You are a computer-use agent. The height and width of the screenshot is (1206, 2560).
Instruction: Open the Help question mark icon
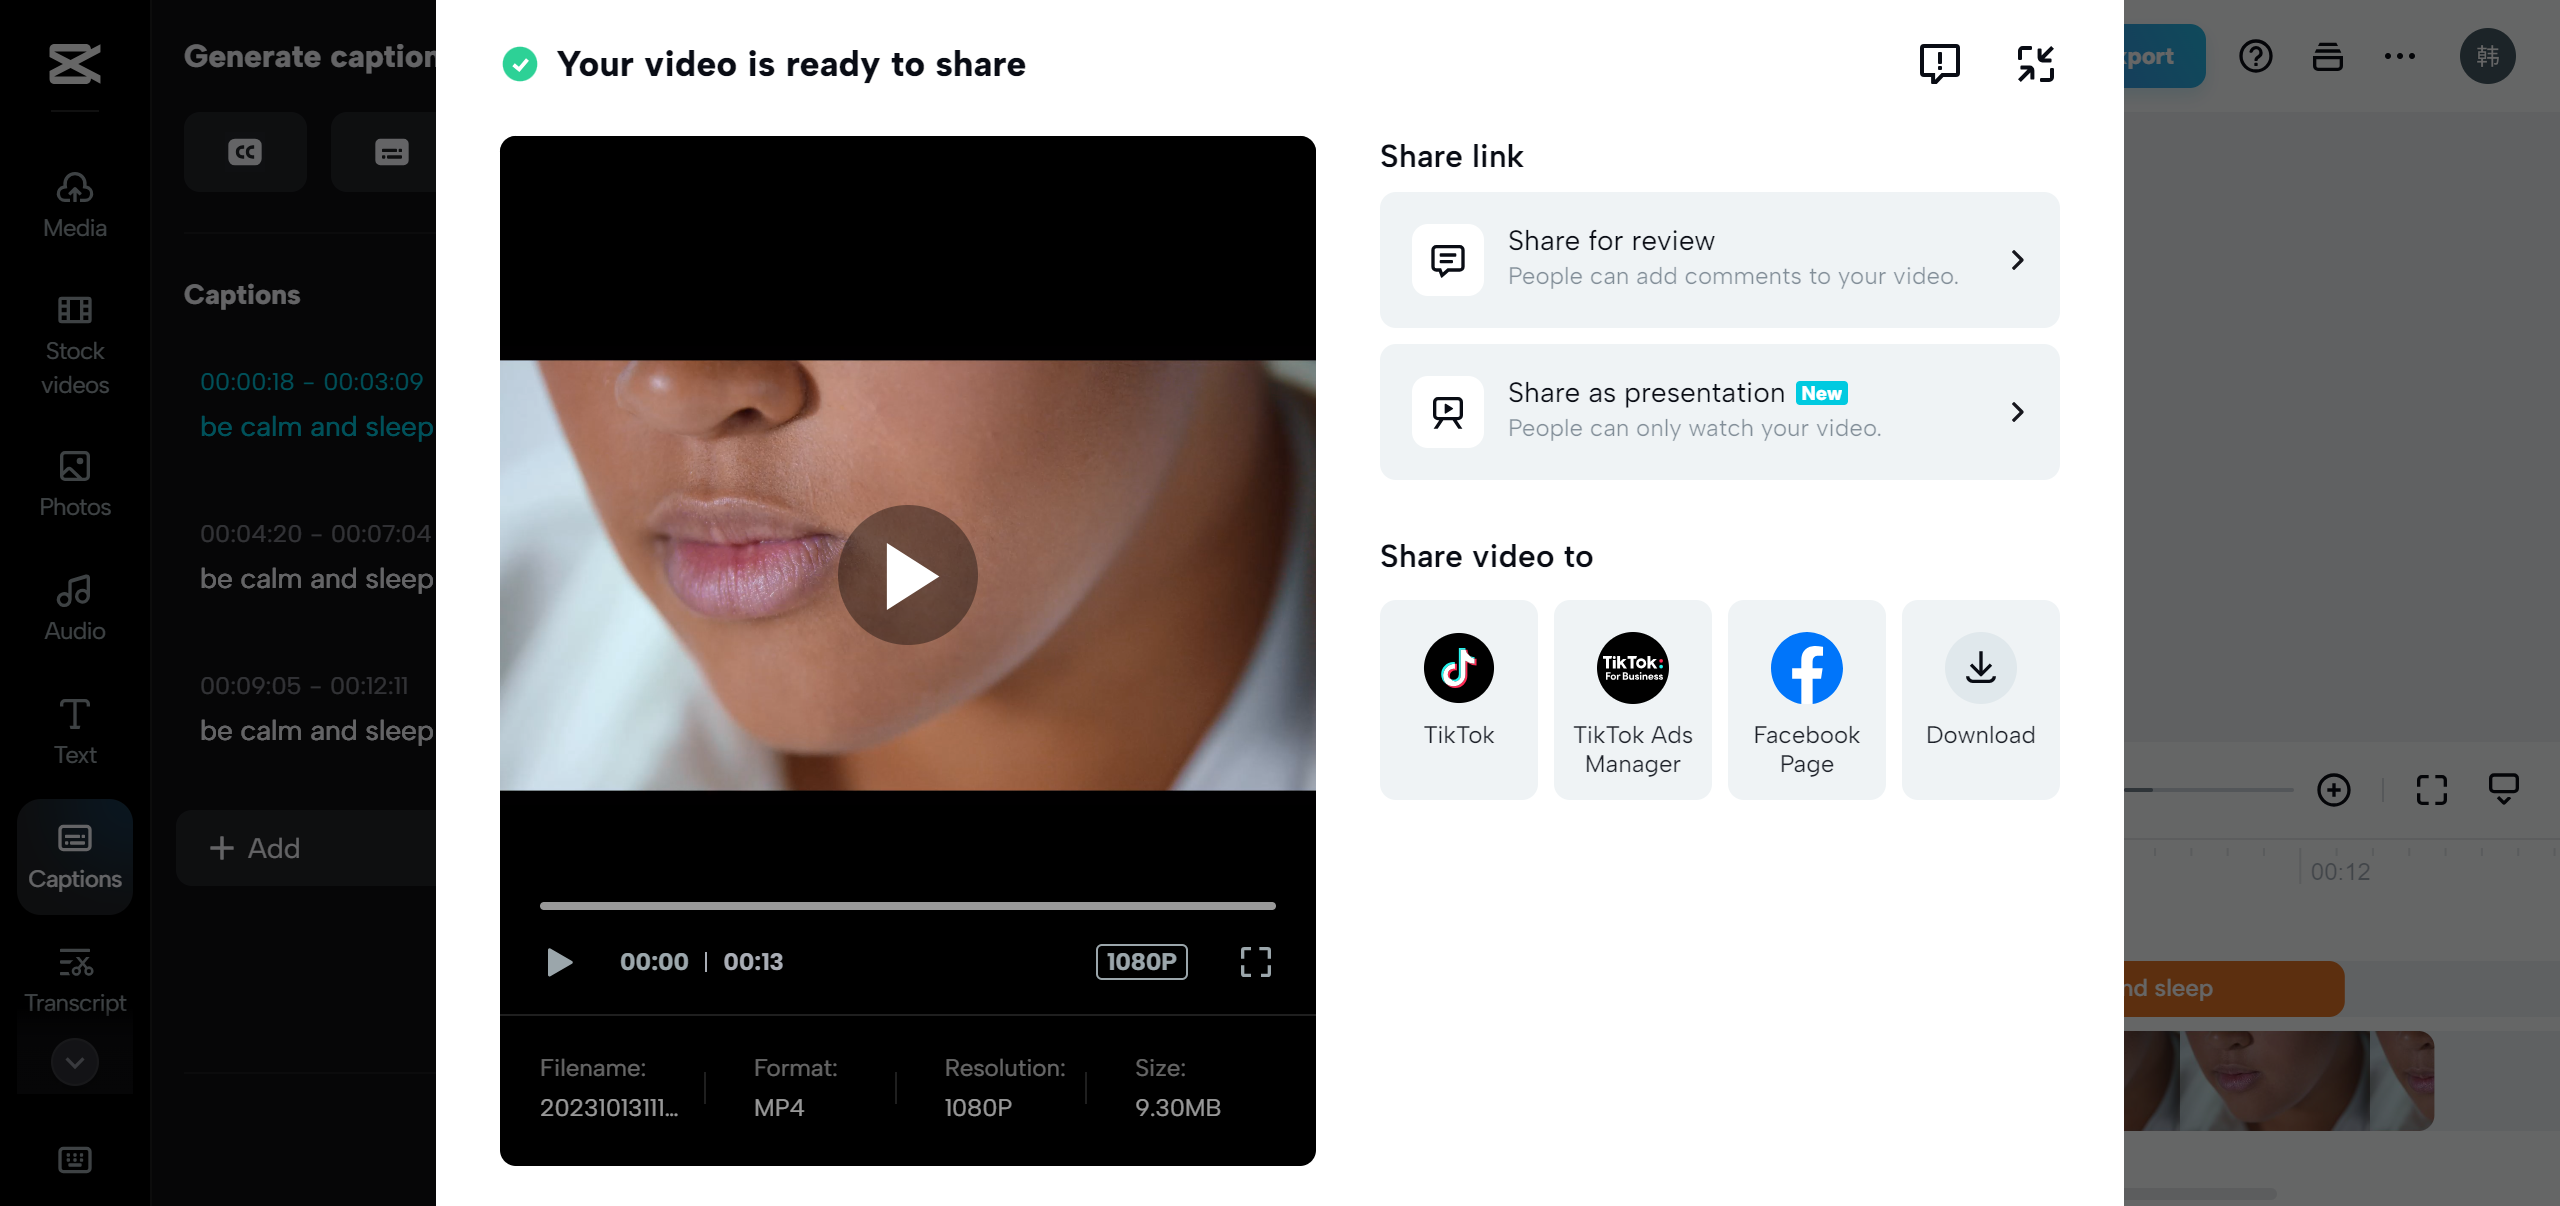point(2255,56)
